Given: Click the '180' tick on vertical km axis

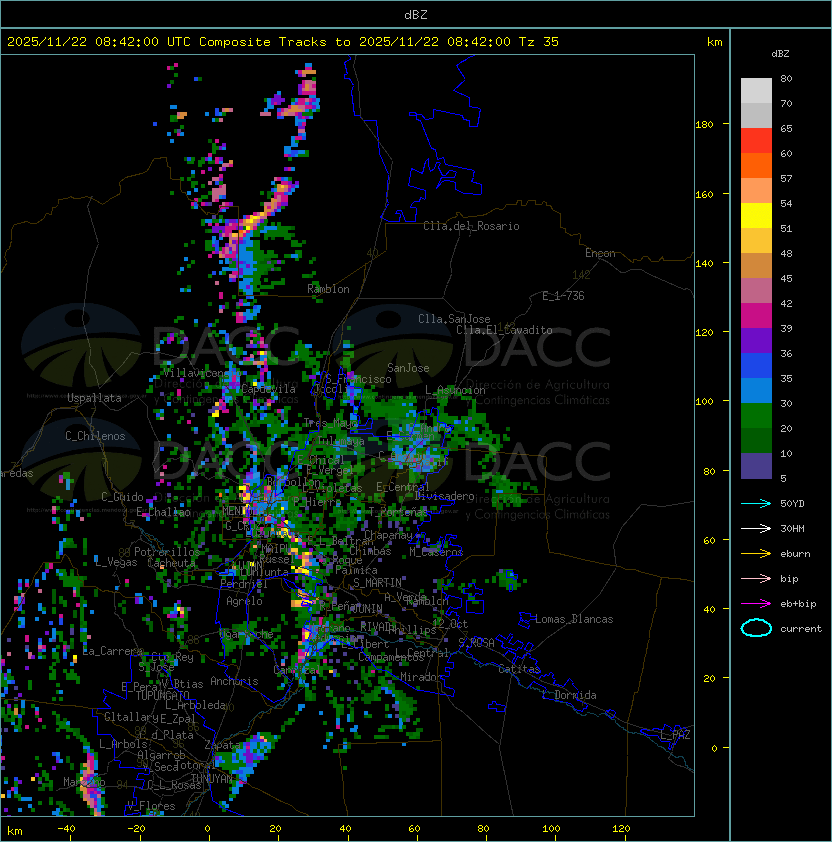Looking at the screenshot, I should (x=704, y=125).
